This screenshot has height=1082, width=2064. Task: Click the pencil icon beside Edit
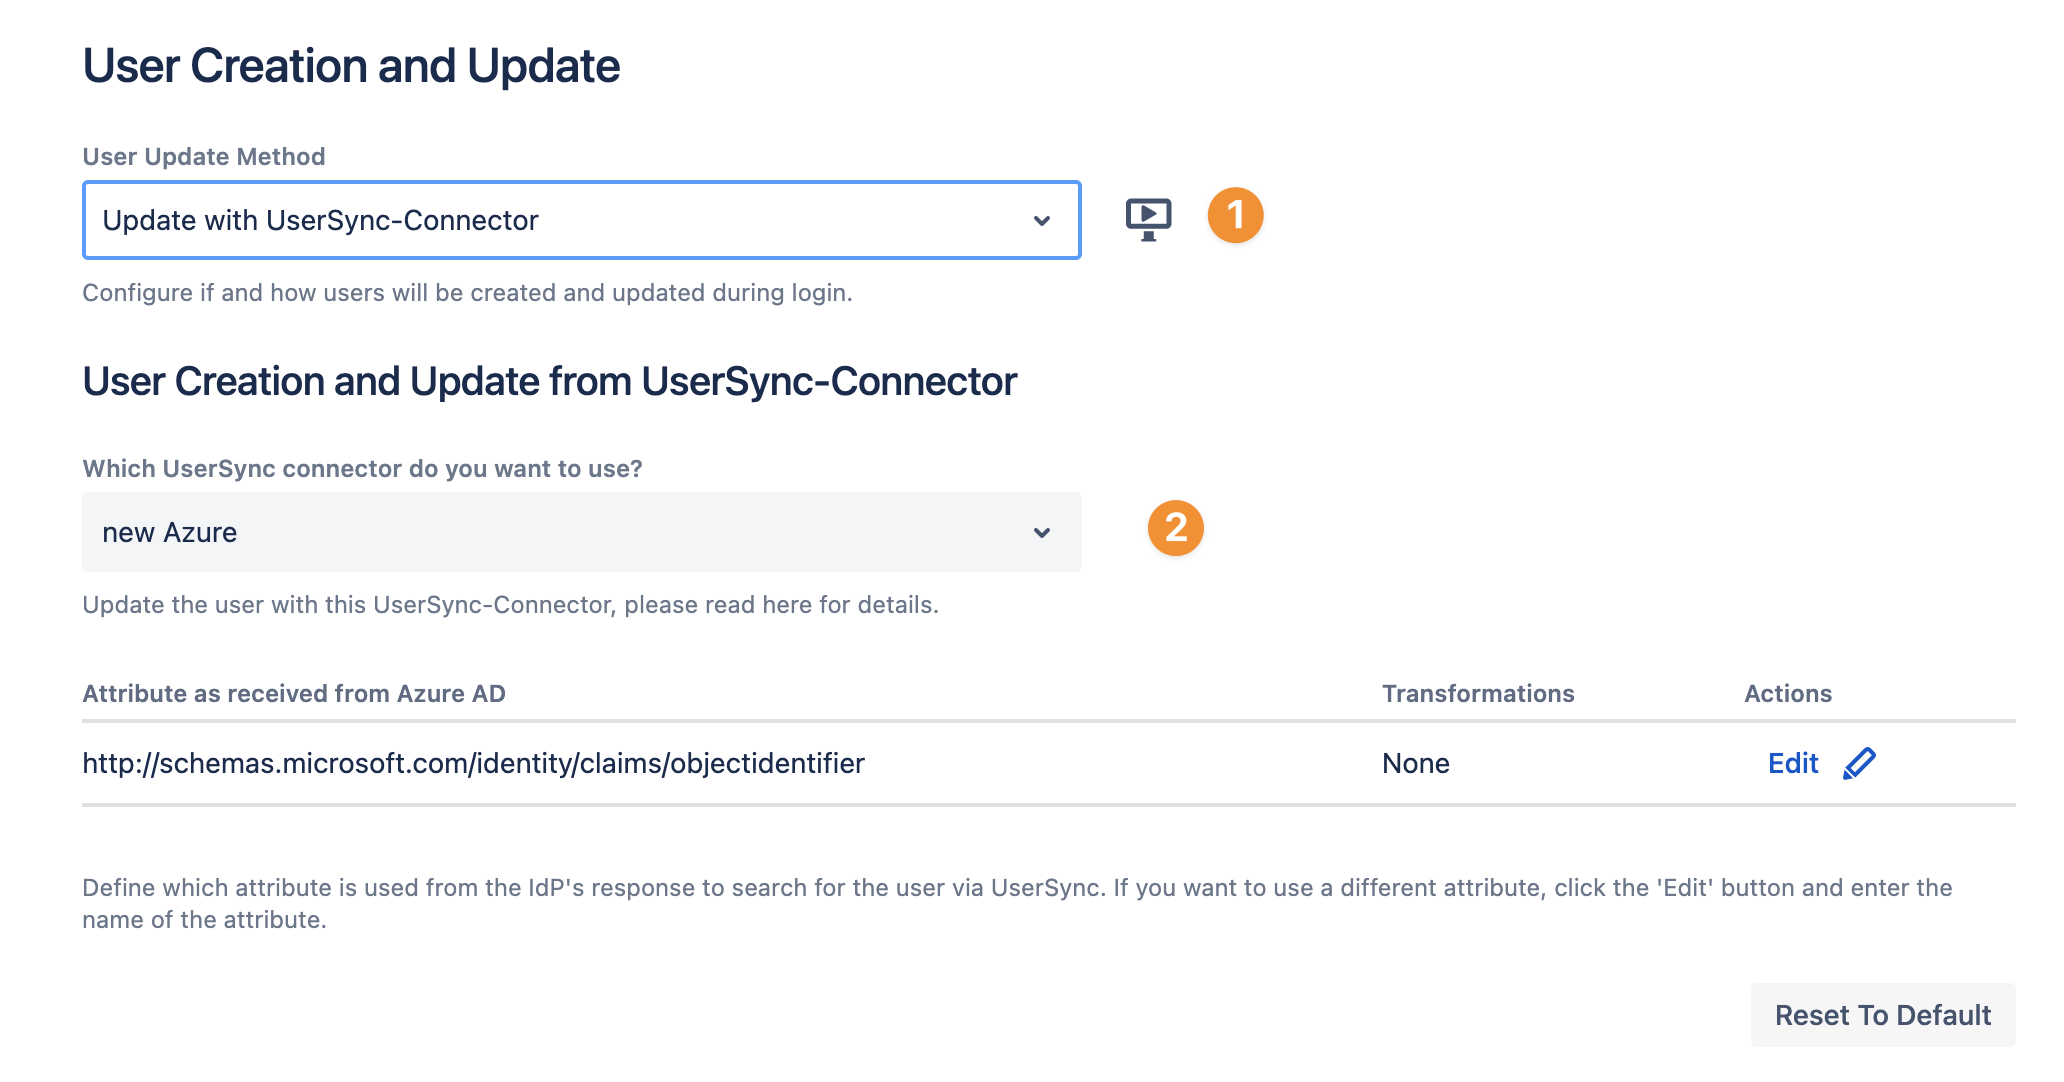pos(1859,764)
